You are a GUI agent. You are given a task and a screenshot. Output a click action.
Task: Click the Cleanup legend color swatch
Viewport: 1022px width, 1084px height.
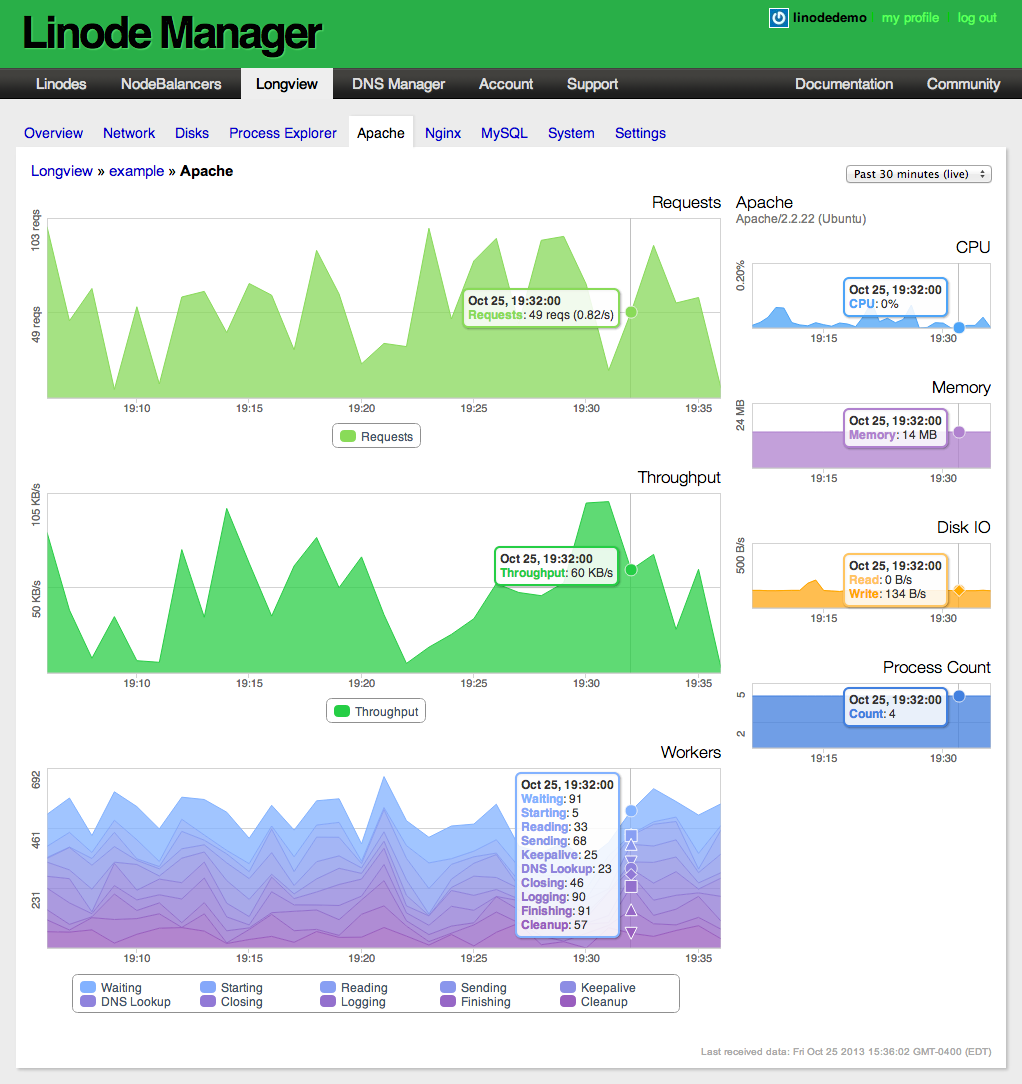pos(568,1002)
